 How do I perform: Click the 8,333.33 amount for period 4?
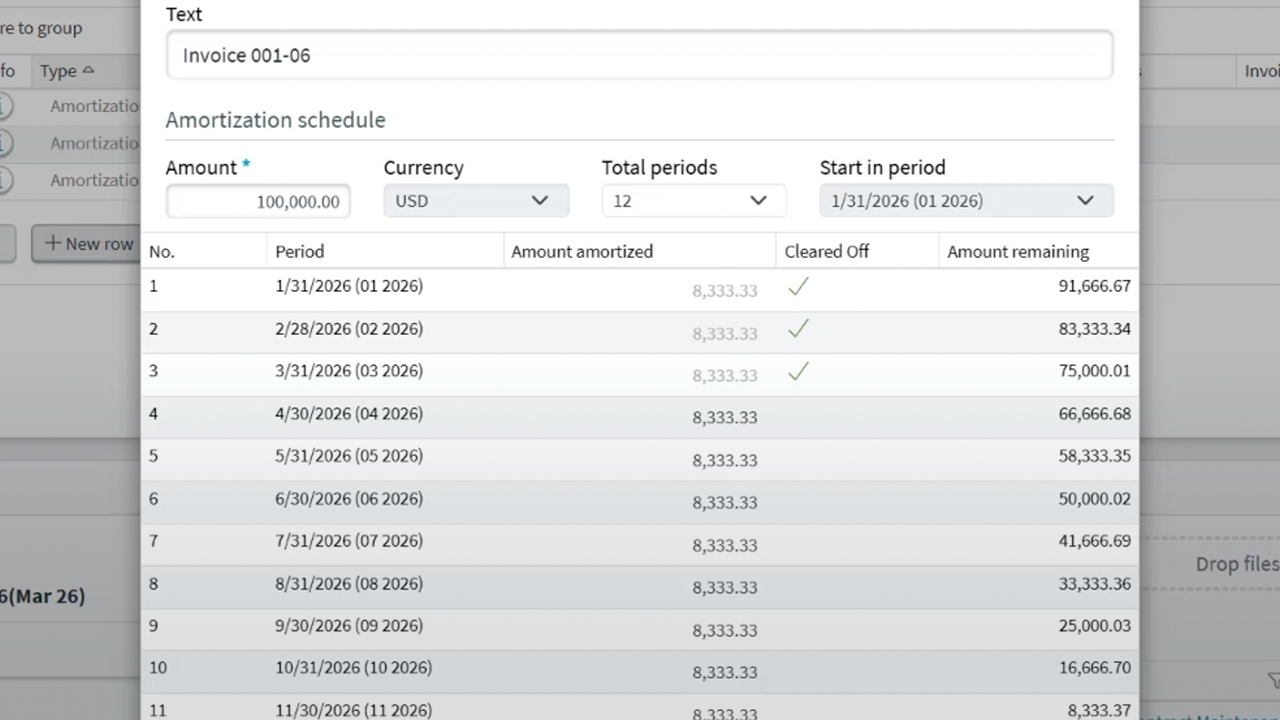tap(725, 418)
